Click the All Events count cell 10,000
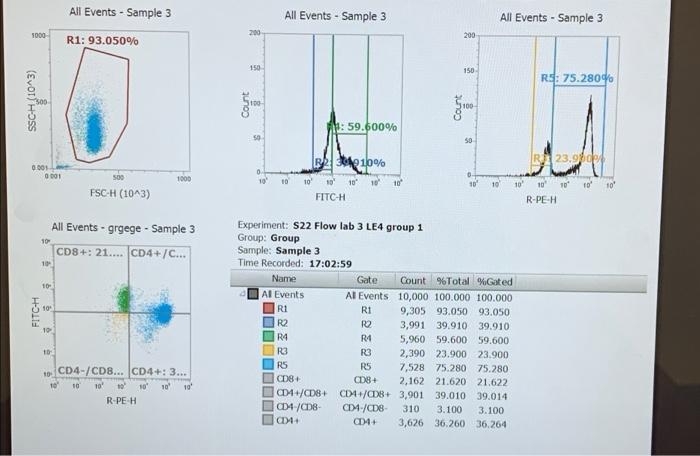700x456 pixels. coord(413,297)
